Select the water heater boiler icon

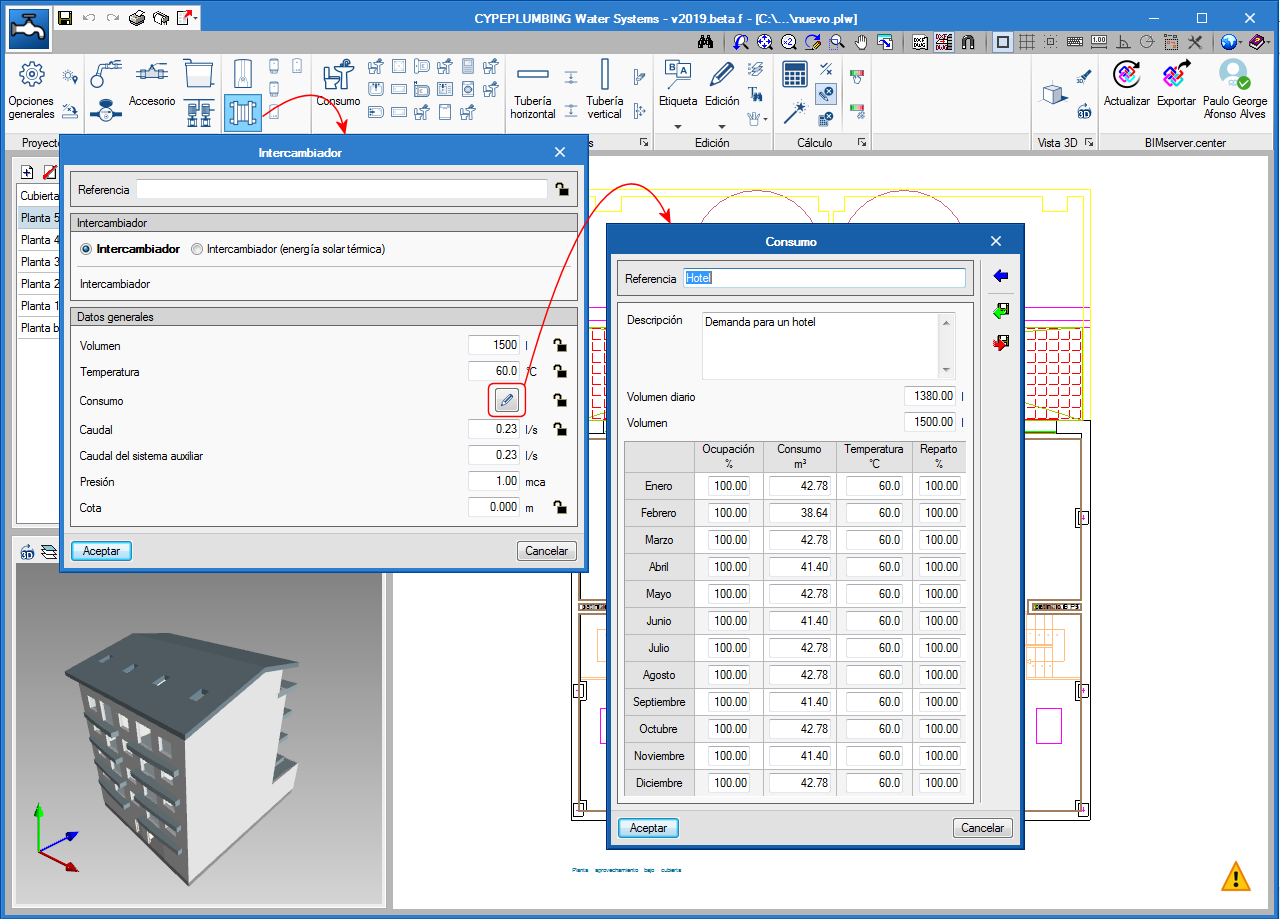click(x=243, y=74)
